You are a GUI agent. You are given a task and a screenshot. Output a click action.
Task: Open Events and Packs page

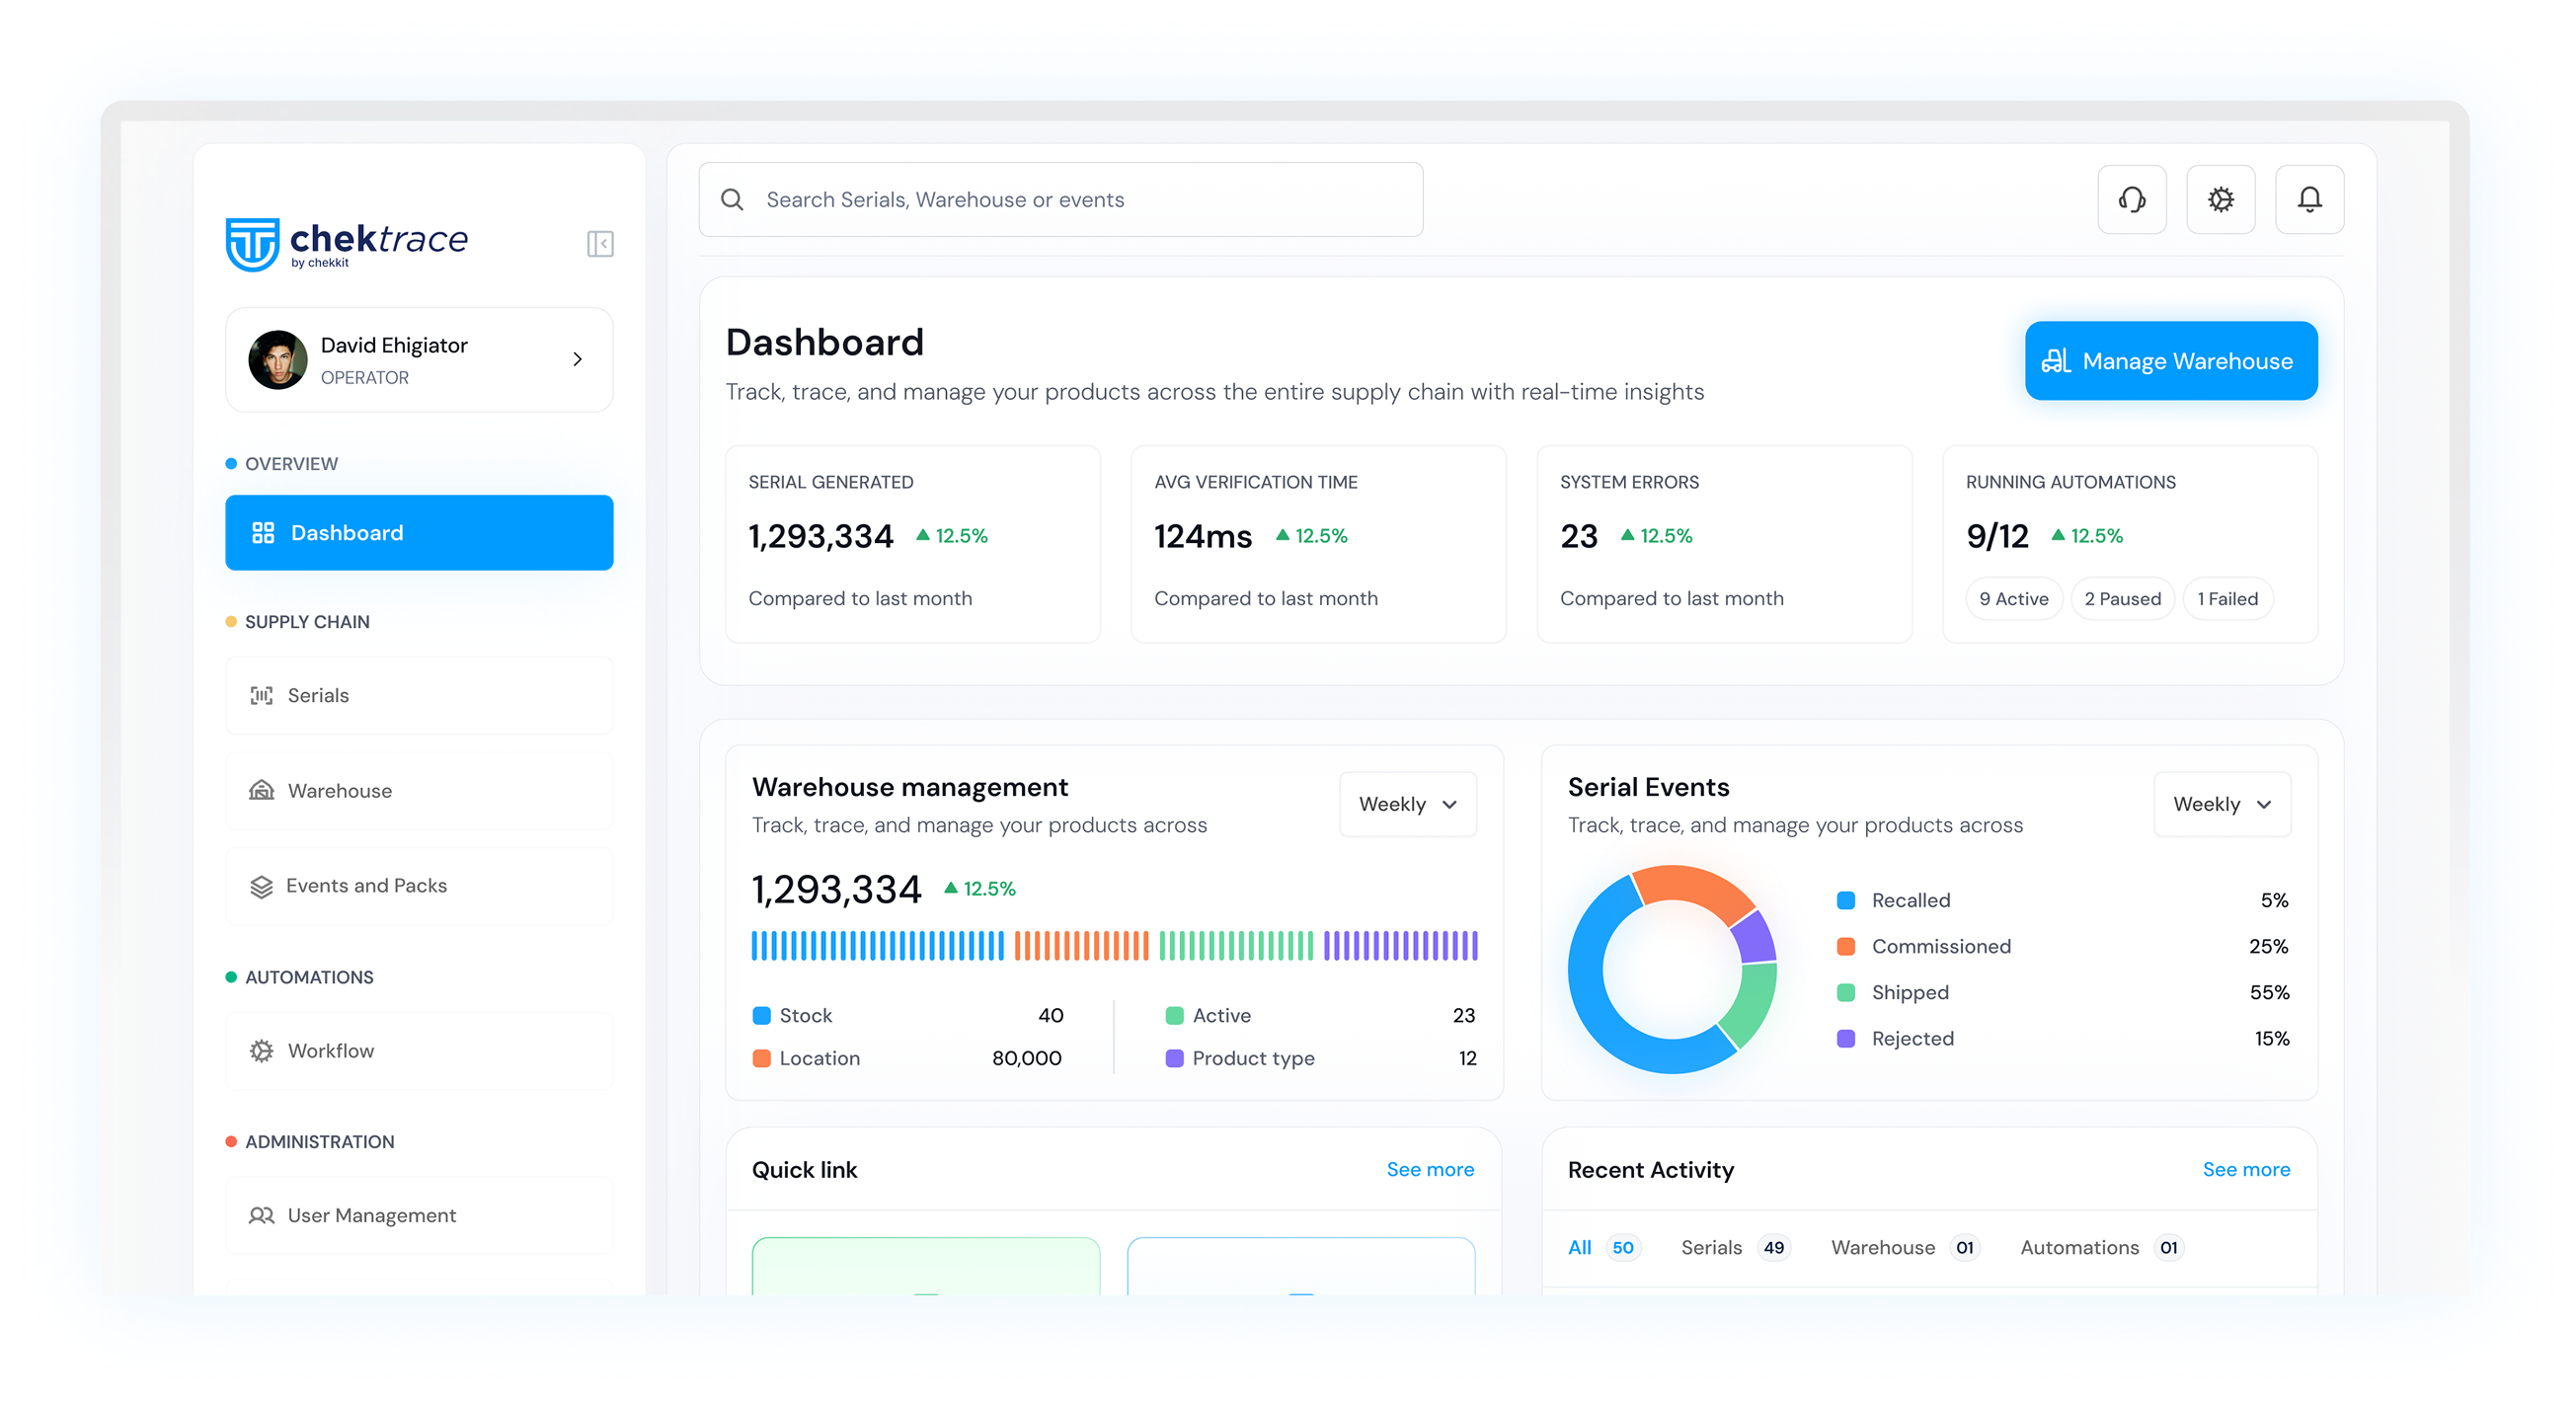(419, 886)
